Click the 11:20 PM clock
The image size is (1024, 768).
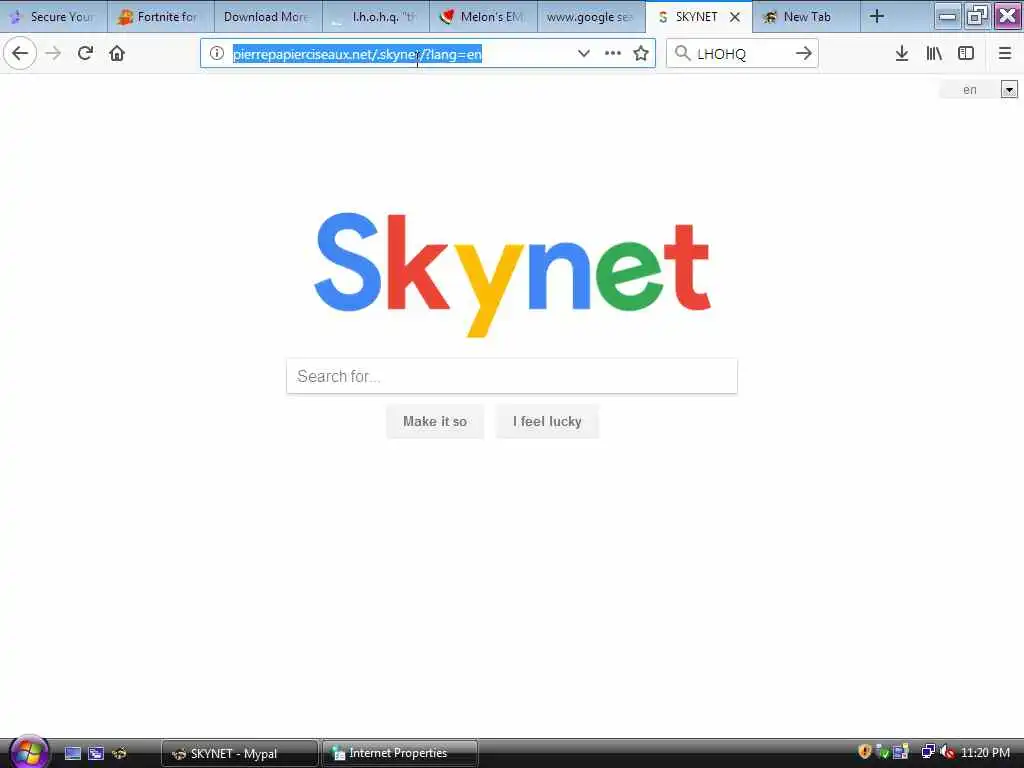coord(985,753)
